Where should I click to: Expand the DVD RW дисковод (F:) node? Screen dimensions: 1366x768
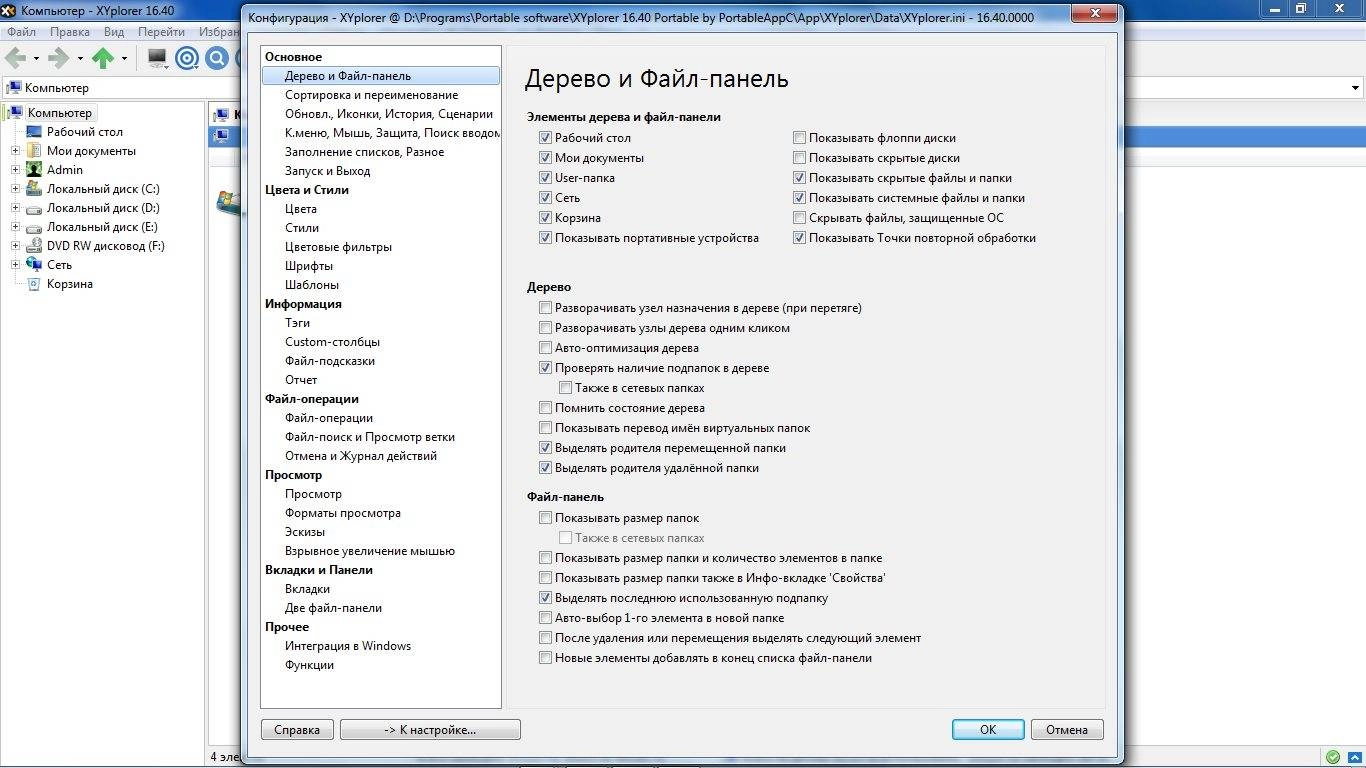[16, 246]
